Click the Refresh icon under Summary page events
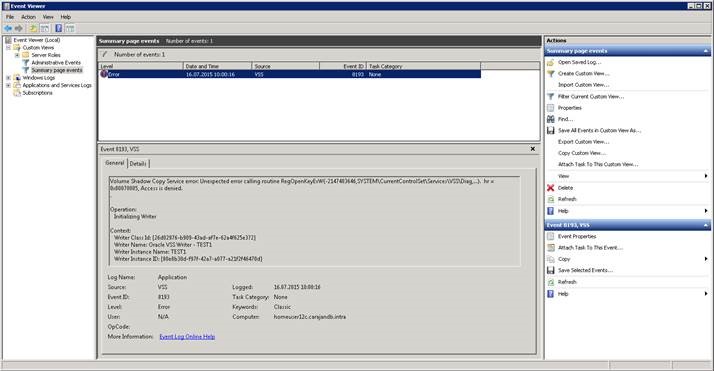Viewport: 714px width, 371px height. pyautogui.click(x=551, y=199)
